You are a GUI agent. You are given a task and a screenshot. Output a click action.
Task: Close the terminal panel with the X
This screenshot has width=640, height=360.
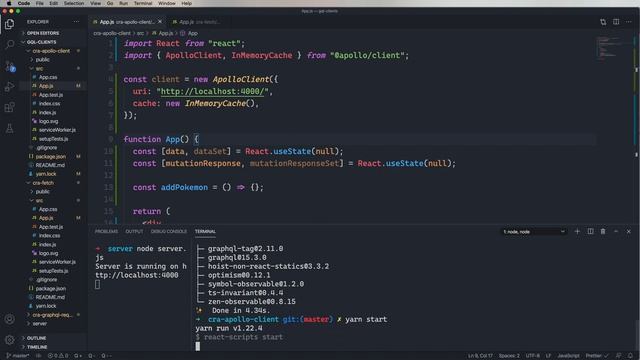(629, 231)
